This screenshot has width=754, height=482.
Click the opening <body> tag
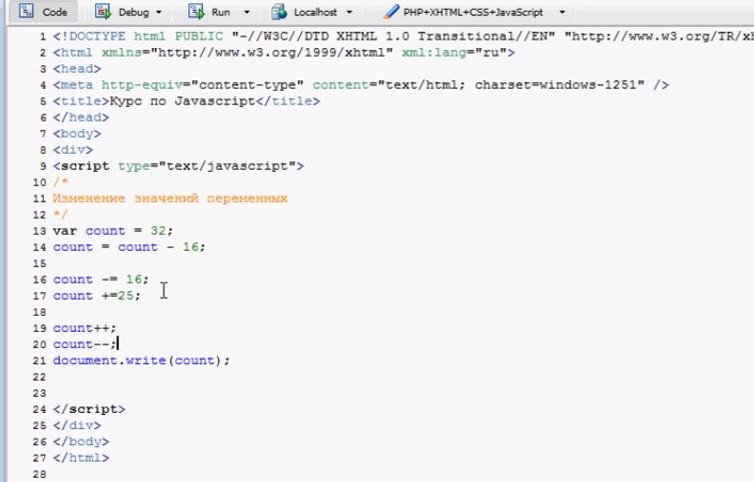(77, 134)
